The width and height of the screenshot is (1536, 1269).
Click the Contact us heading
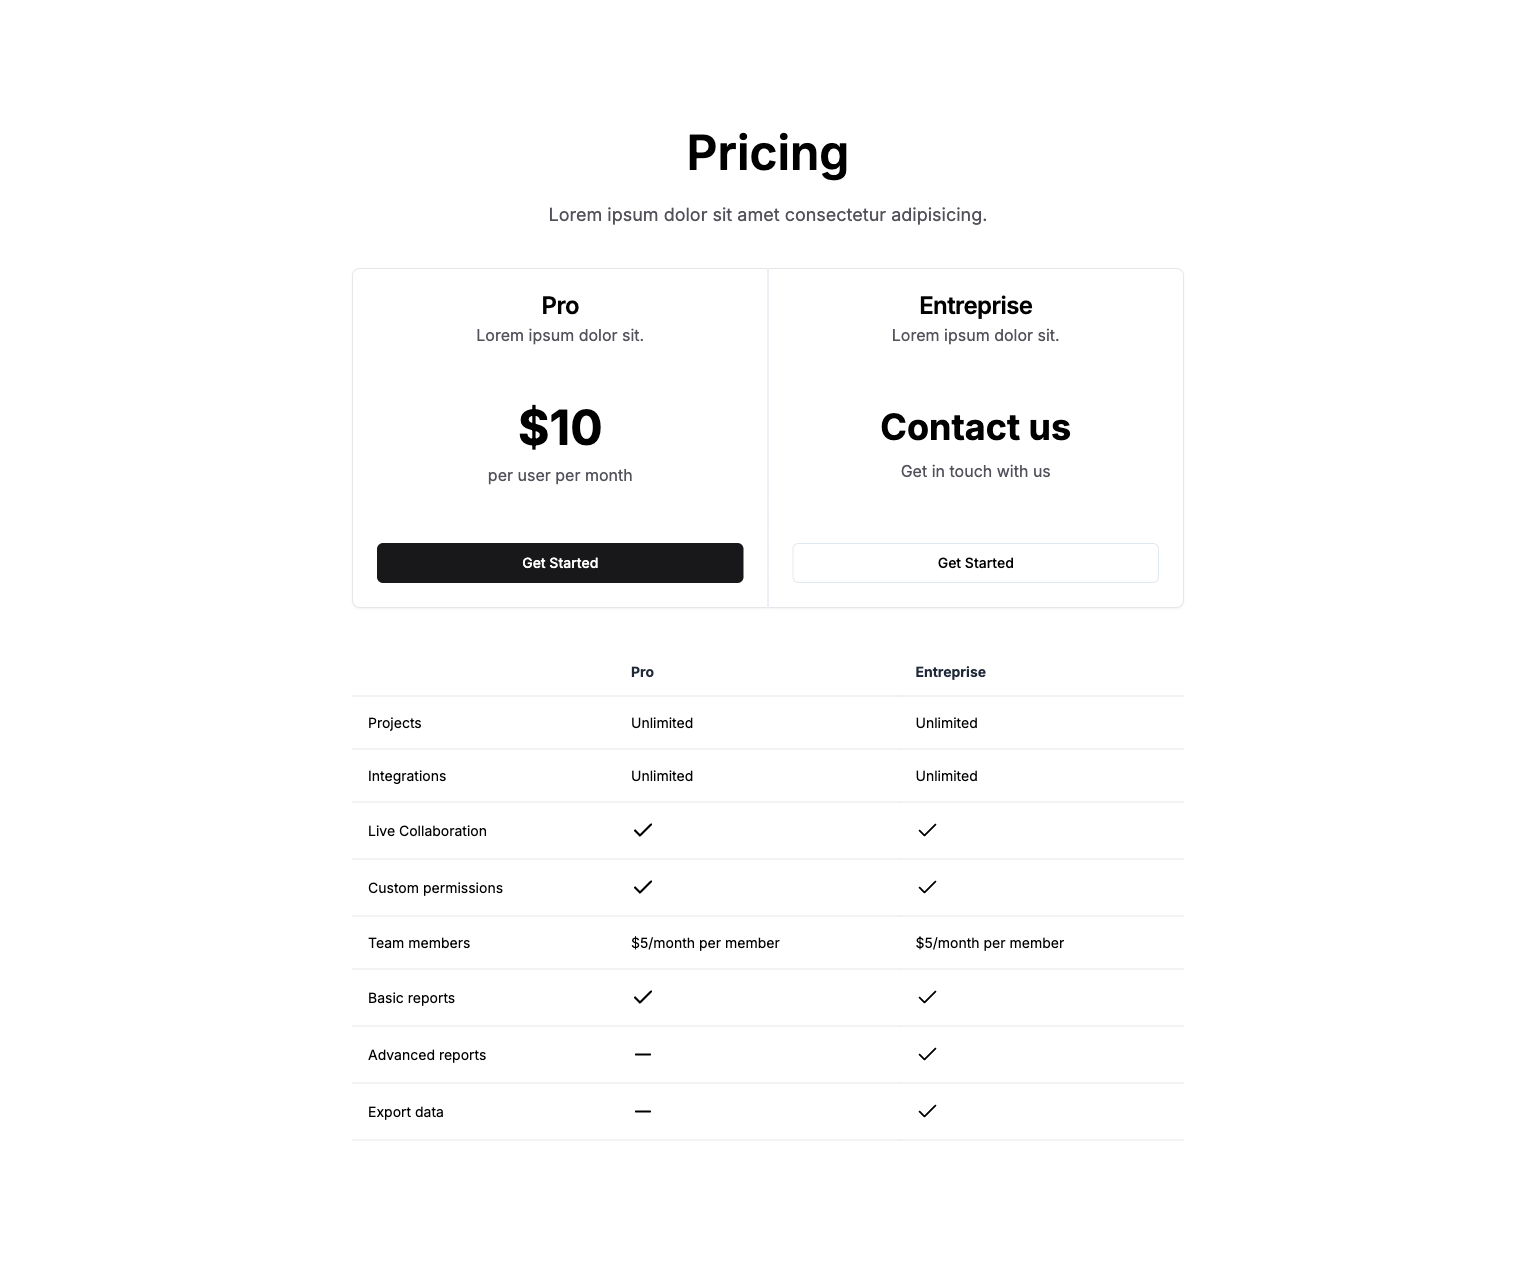975,427
